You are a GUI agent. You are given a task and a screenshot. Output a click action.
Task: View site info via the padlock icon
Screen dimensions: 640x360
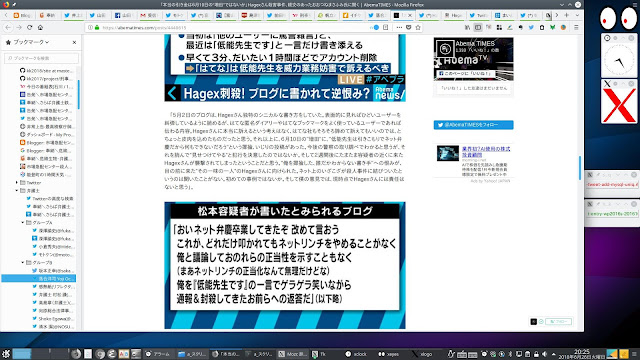(x=97, y=28)
